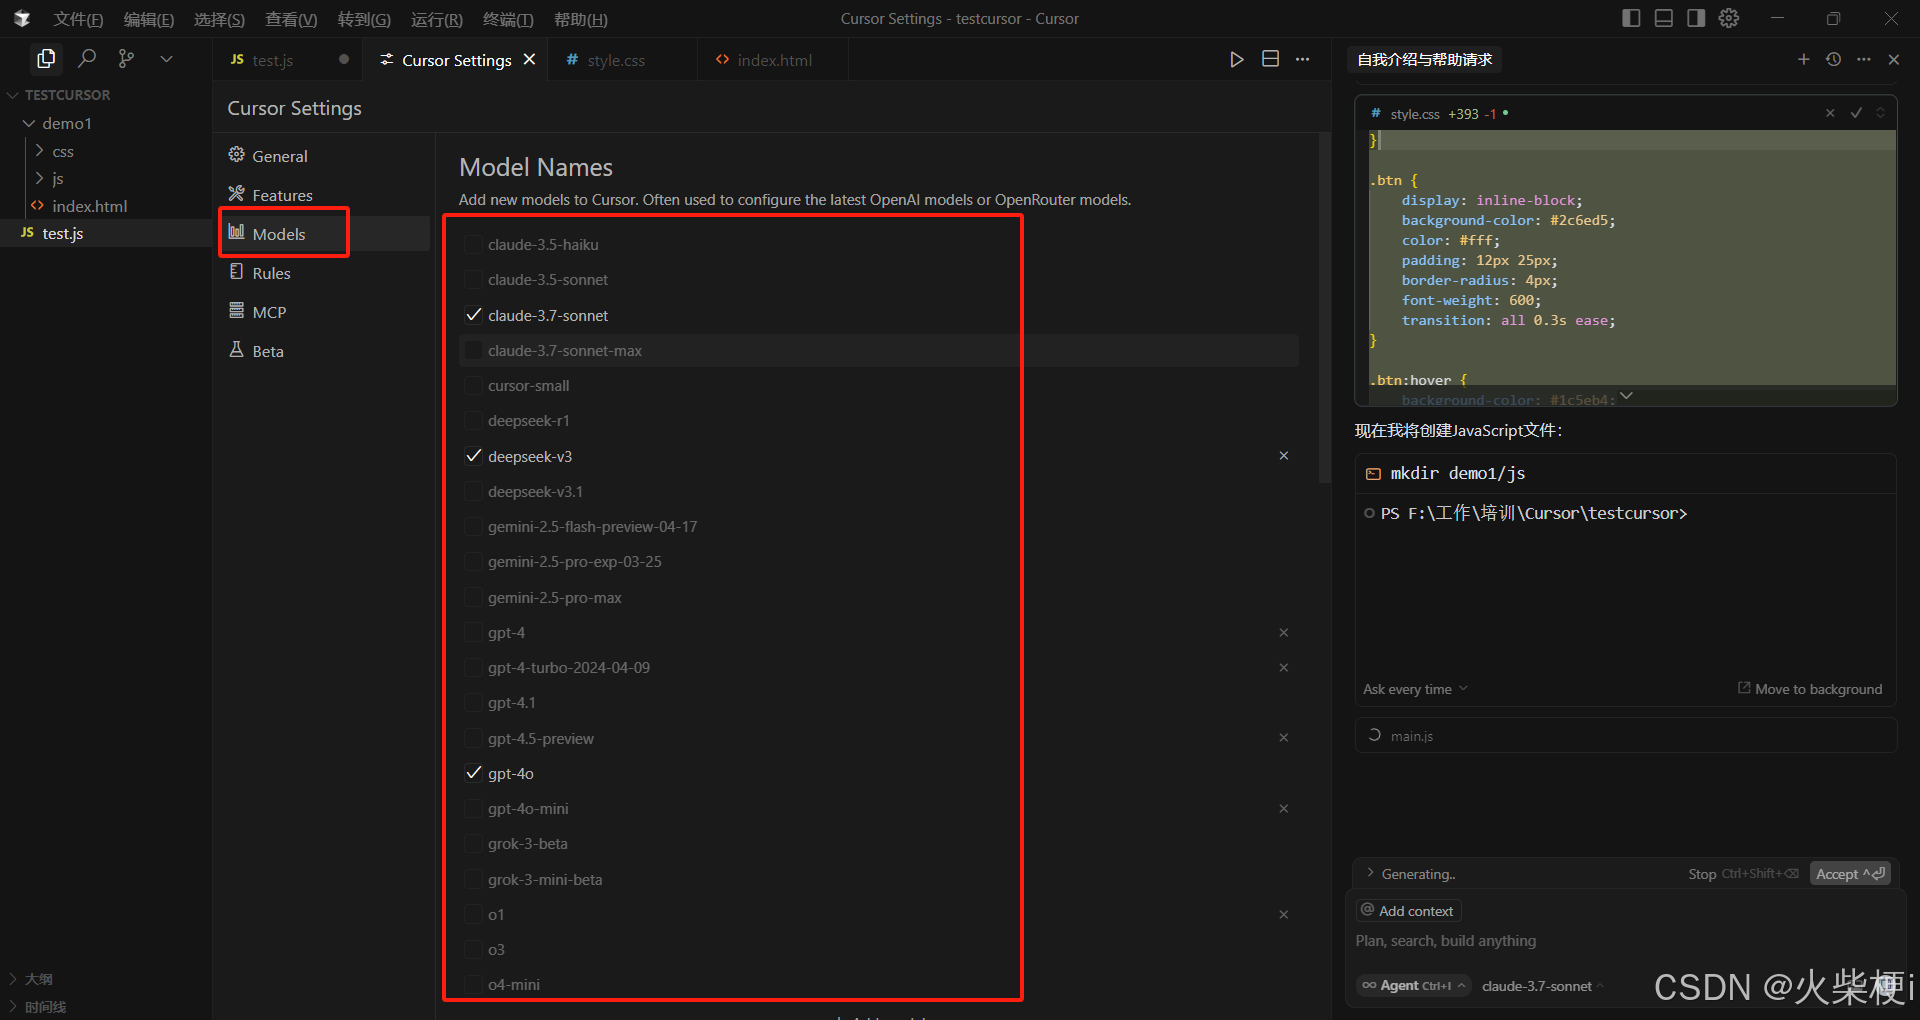Open the Search magnifier icon
1920x1020 pixels.
(87, 59)
